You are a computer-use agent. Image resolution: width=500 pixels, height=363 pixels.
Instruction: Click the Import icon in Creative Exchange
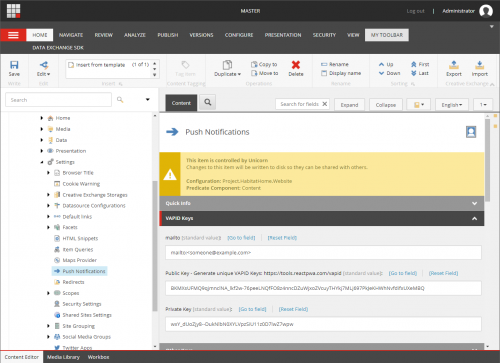(x=479, y=65)
